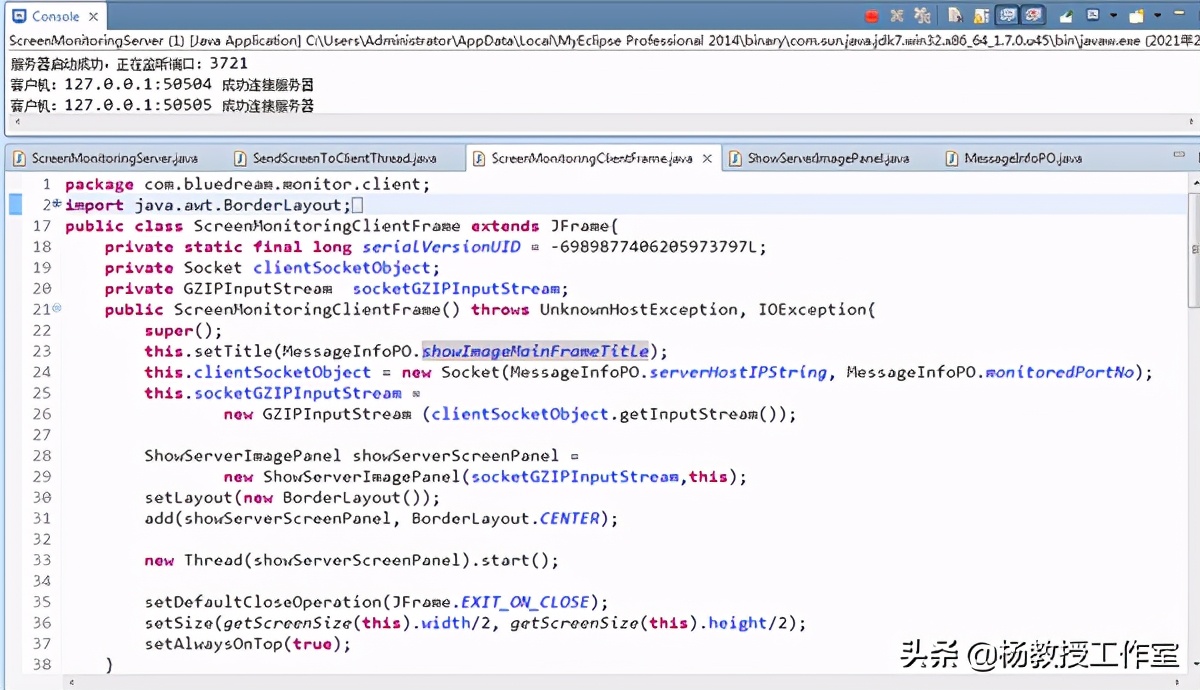Pin the current Console view
Image resolution: width=1200 pixels, height=690 pixels.
click(x=1067, y=16)
